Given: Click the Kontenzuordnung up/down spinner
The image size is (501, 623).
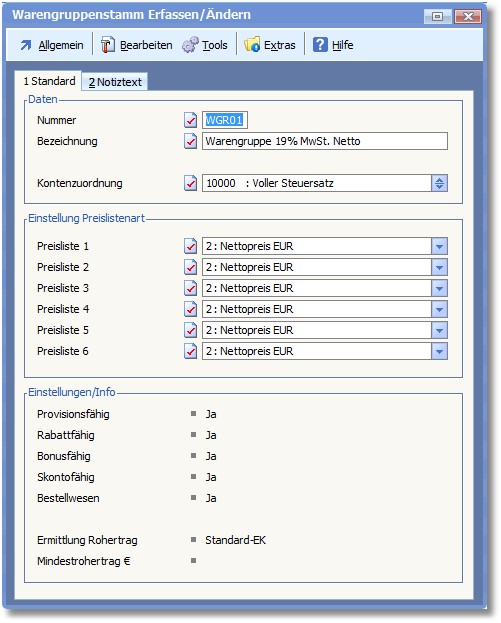Looking at the screenshot, I should tap(439, 183).
